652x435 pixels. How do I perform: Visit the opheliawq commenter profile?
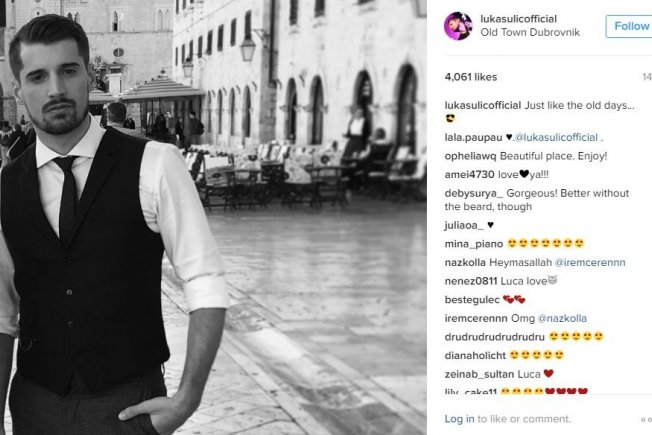(x=470, y=156)
